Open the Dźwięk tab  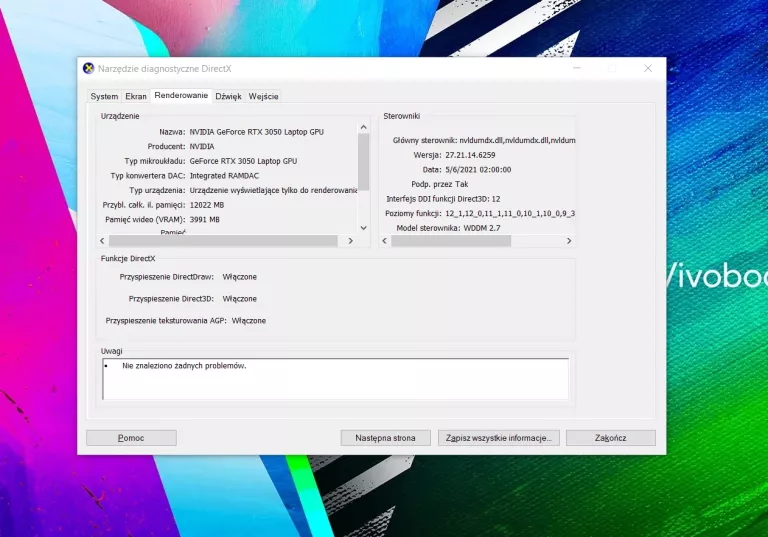228,97
